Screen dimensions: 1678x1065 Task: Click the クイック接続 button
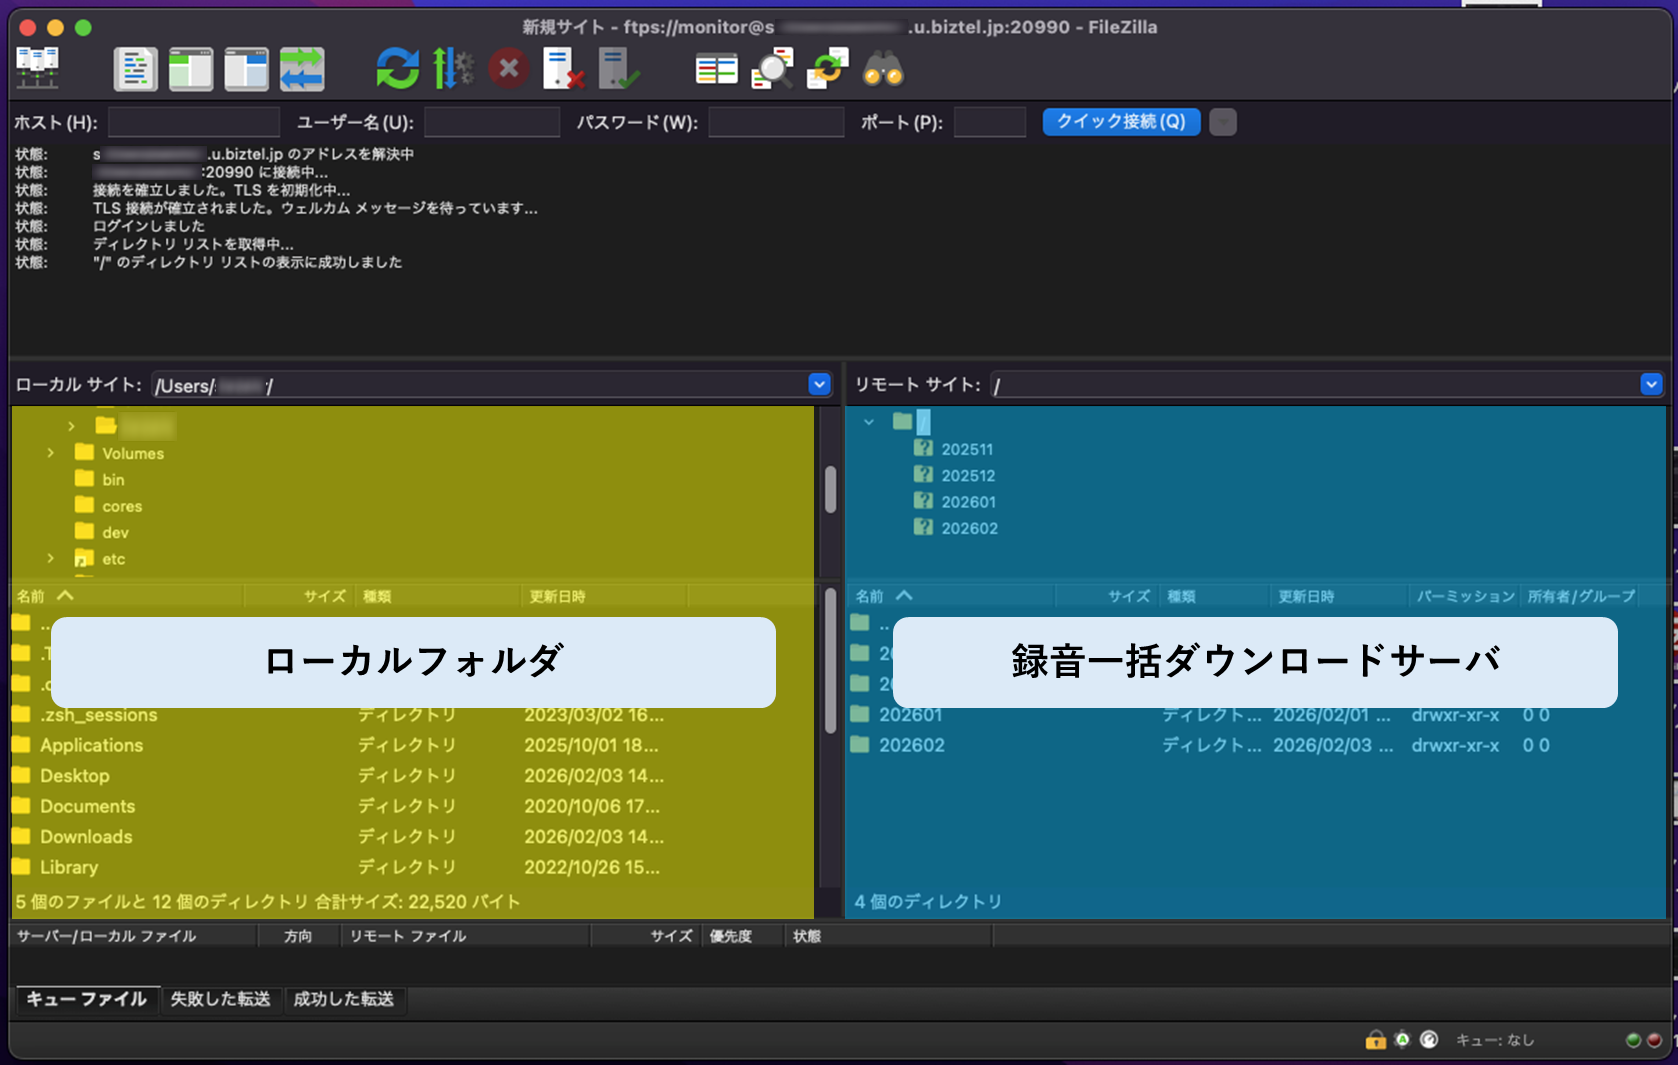pos(1120,122)
